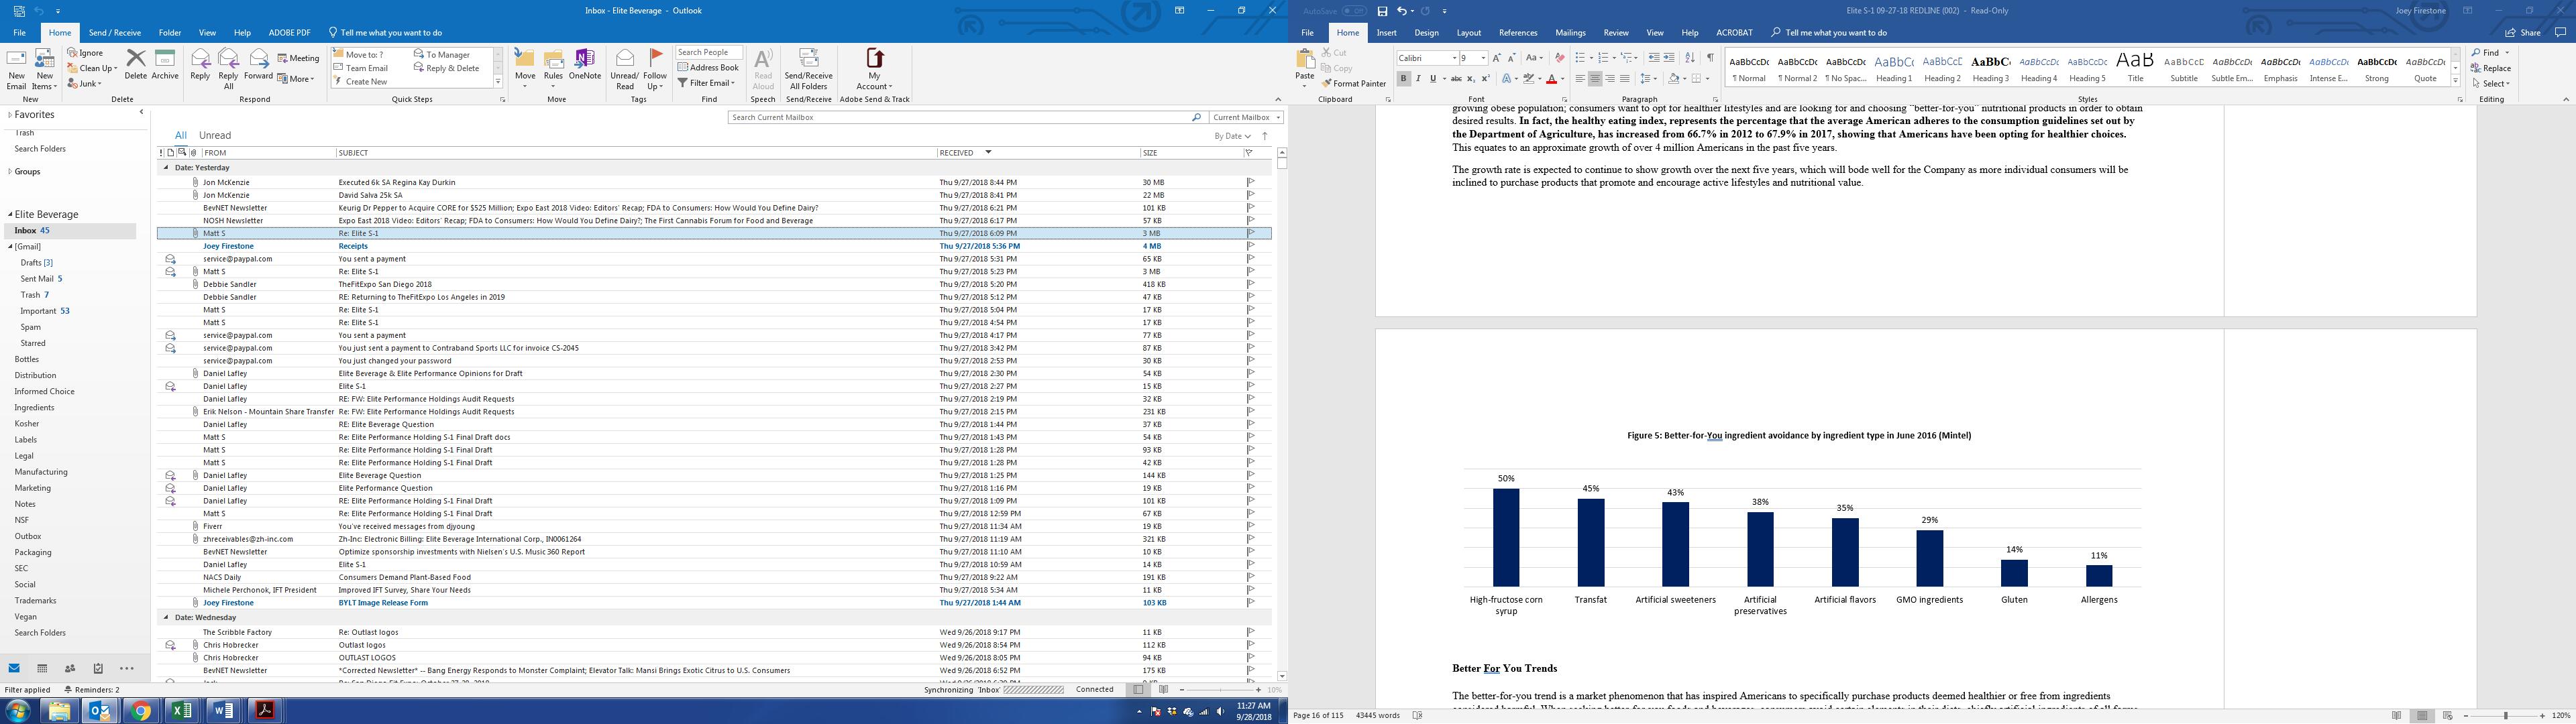Open the By Date sort dropdown
The width and height of the screenshot is (2576, 724).
[1232, 136]
